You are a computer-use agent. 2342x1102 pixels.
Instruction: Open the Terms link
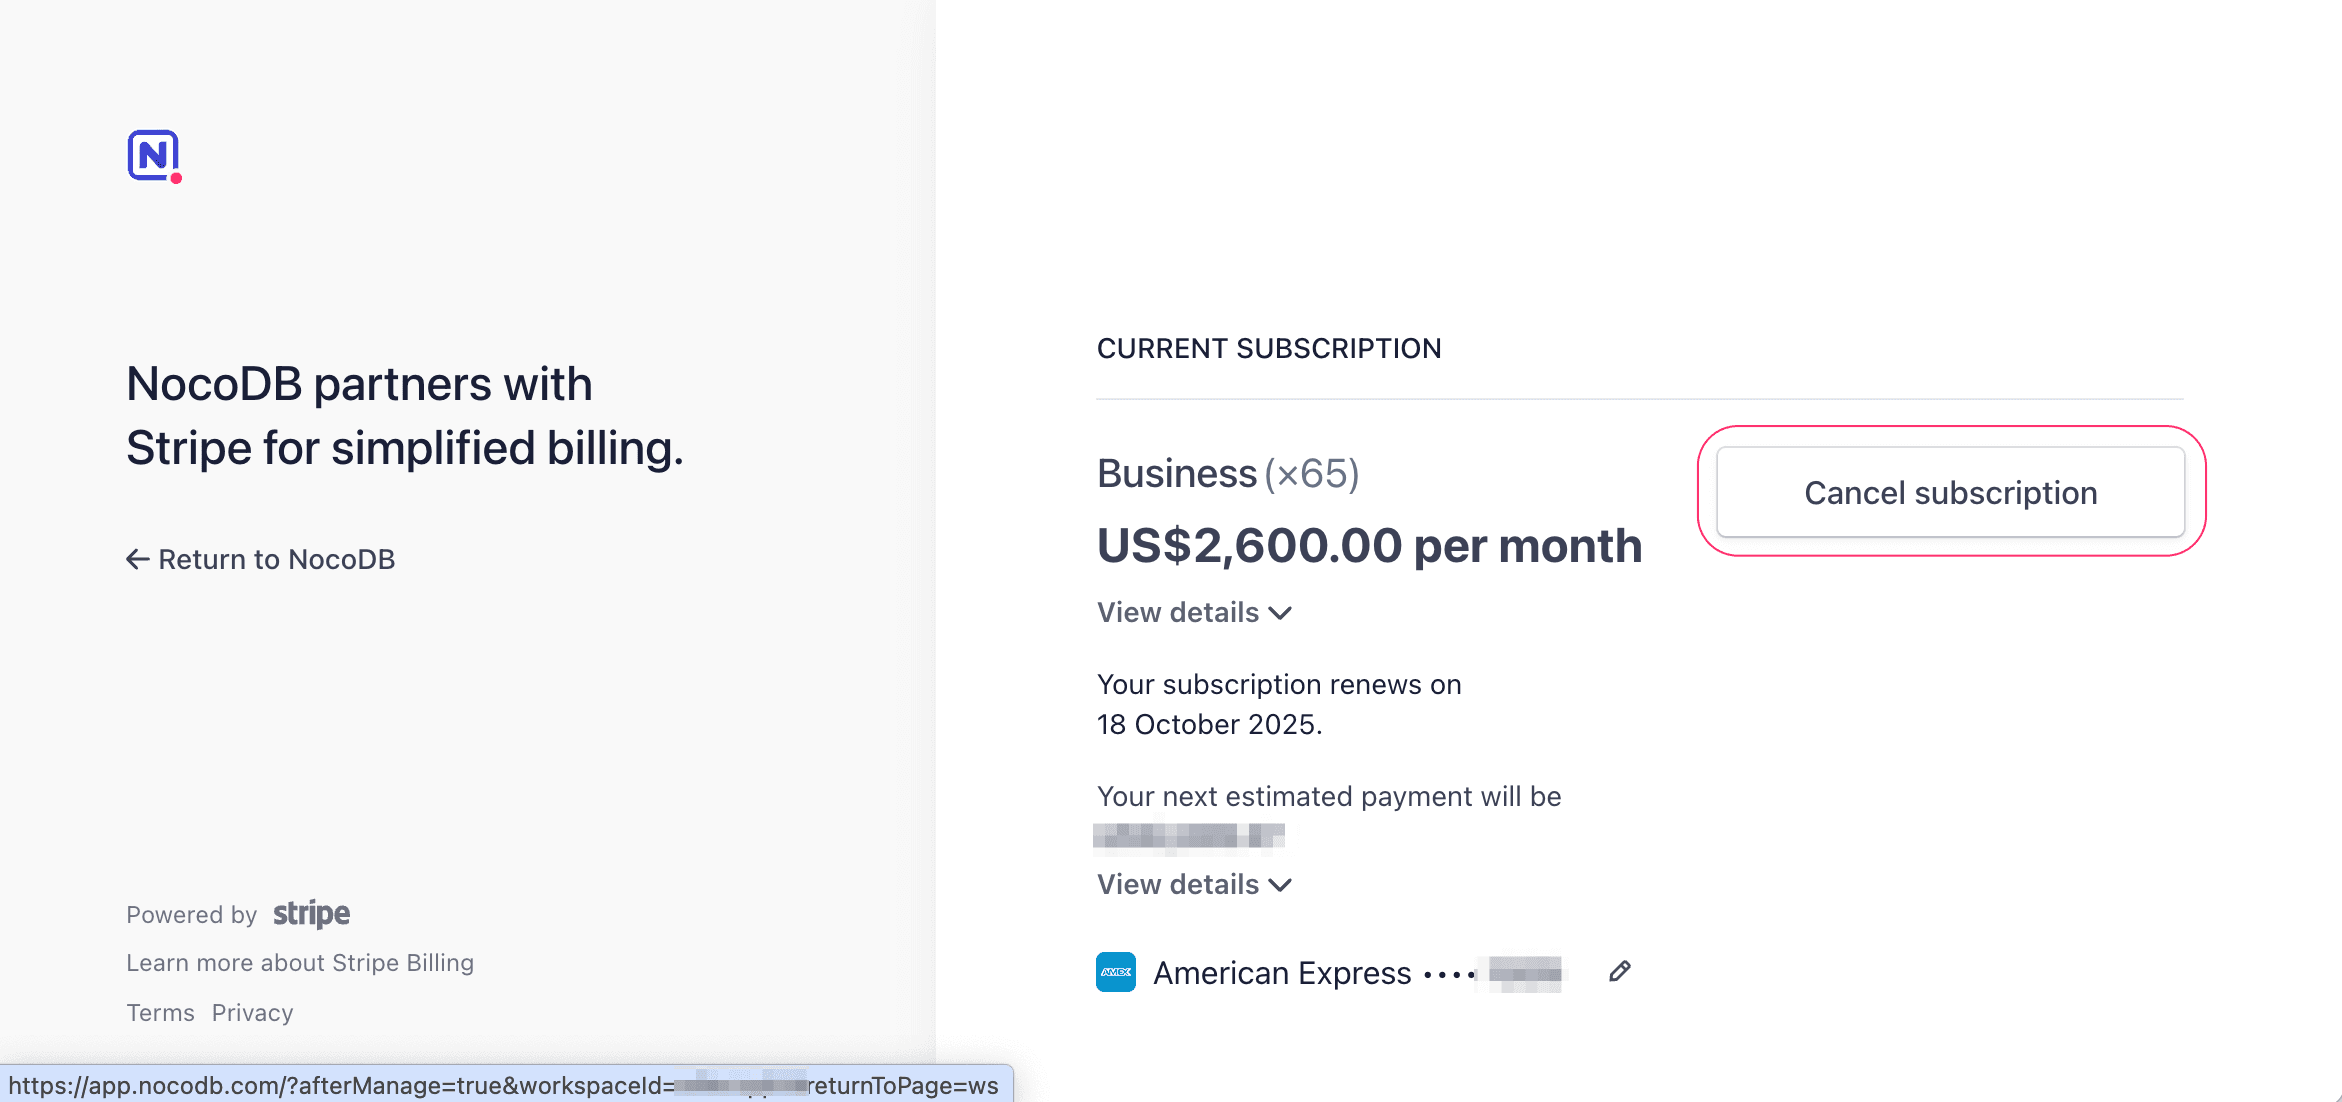(x=160, y=1012)
